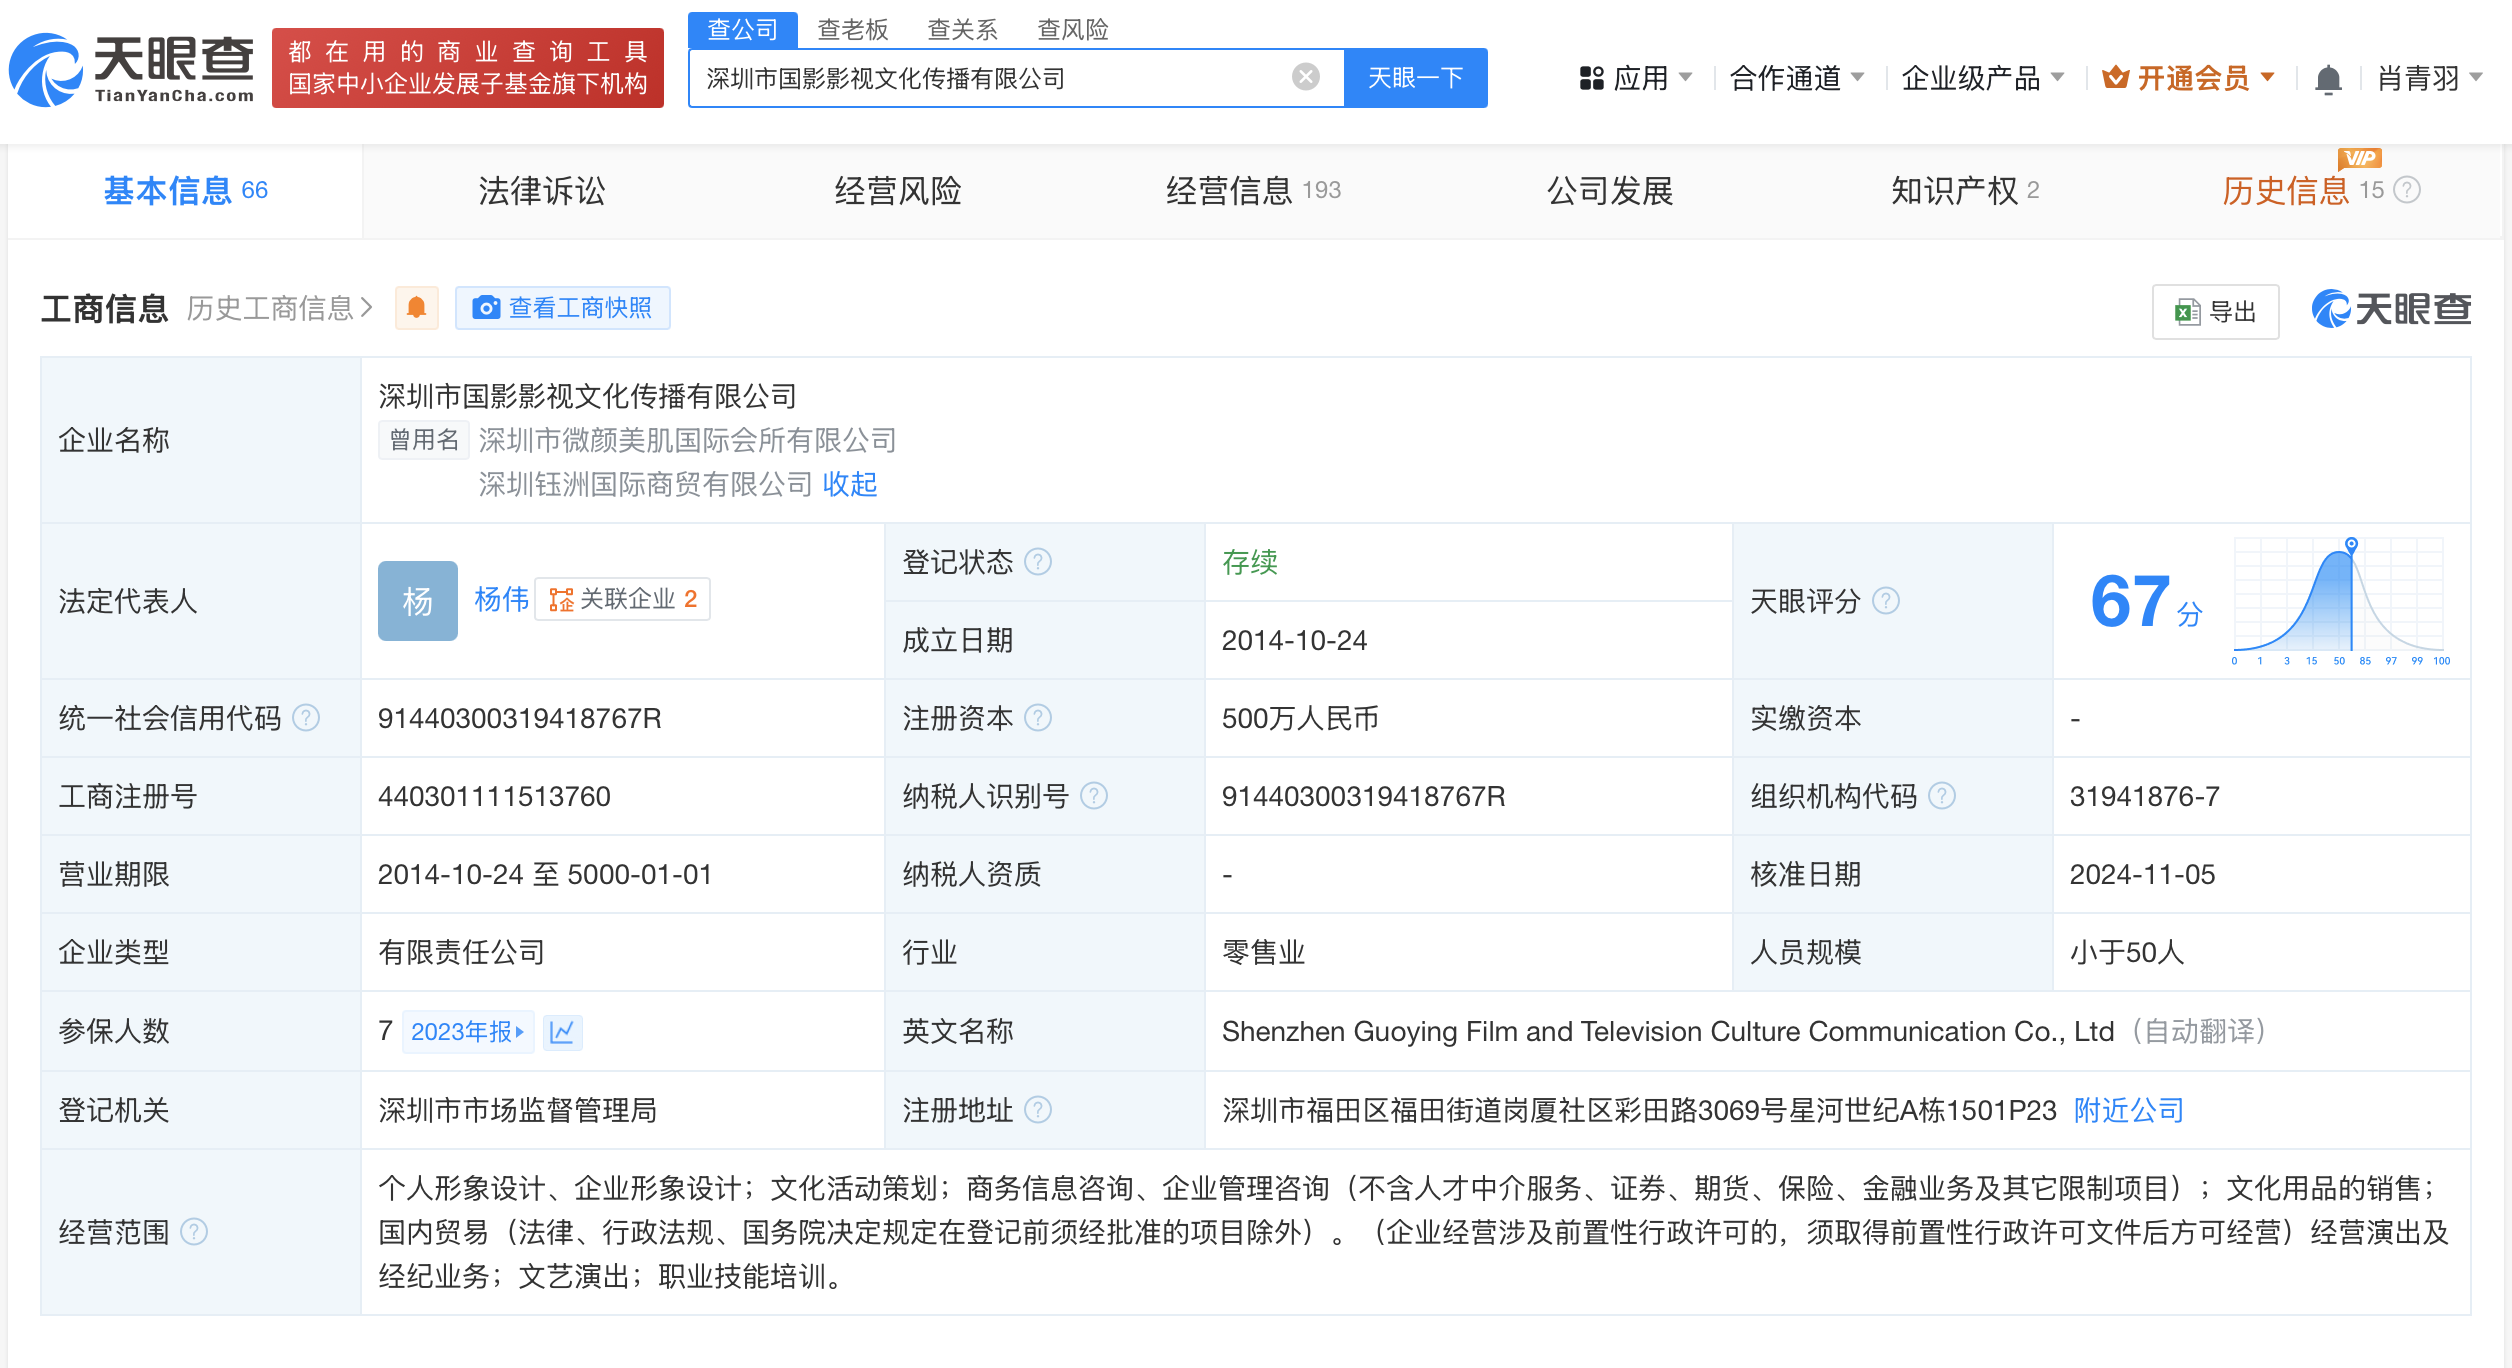Image resolution: width=2512 pixels, height=1368 pixels.
Task: Click the score distribution chart marker
Action: point(2352,544)
